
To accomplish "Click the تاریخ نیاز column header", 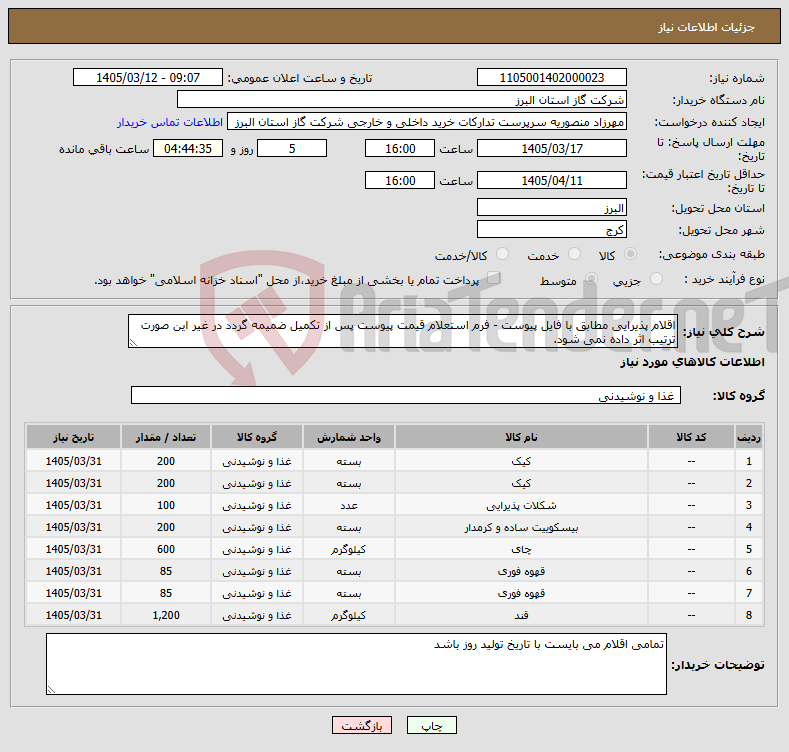I will pos(73,437).
